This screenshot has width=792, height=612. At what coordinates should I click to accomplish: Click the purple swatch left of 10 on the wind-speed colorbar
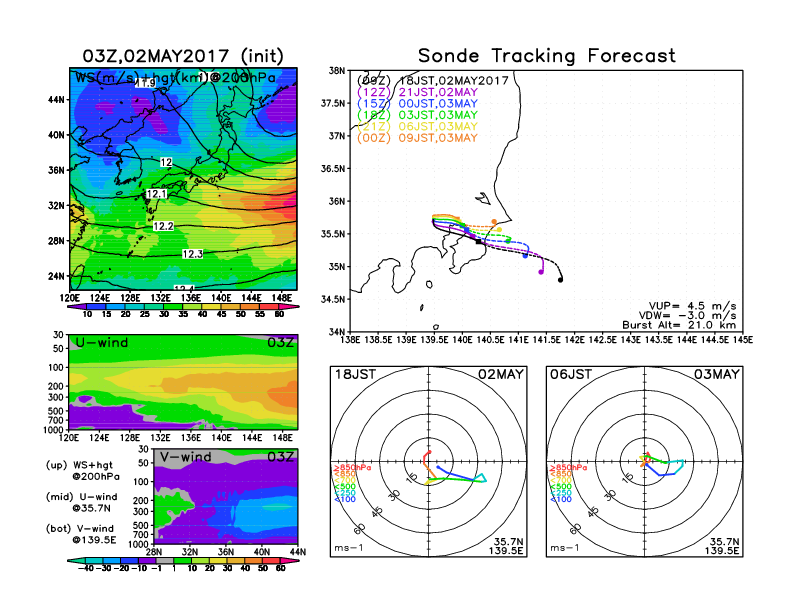(x=78, y=306)
